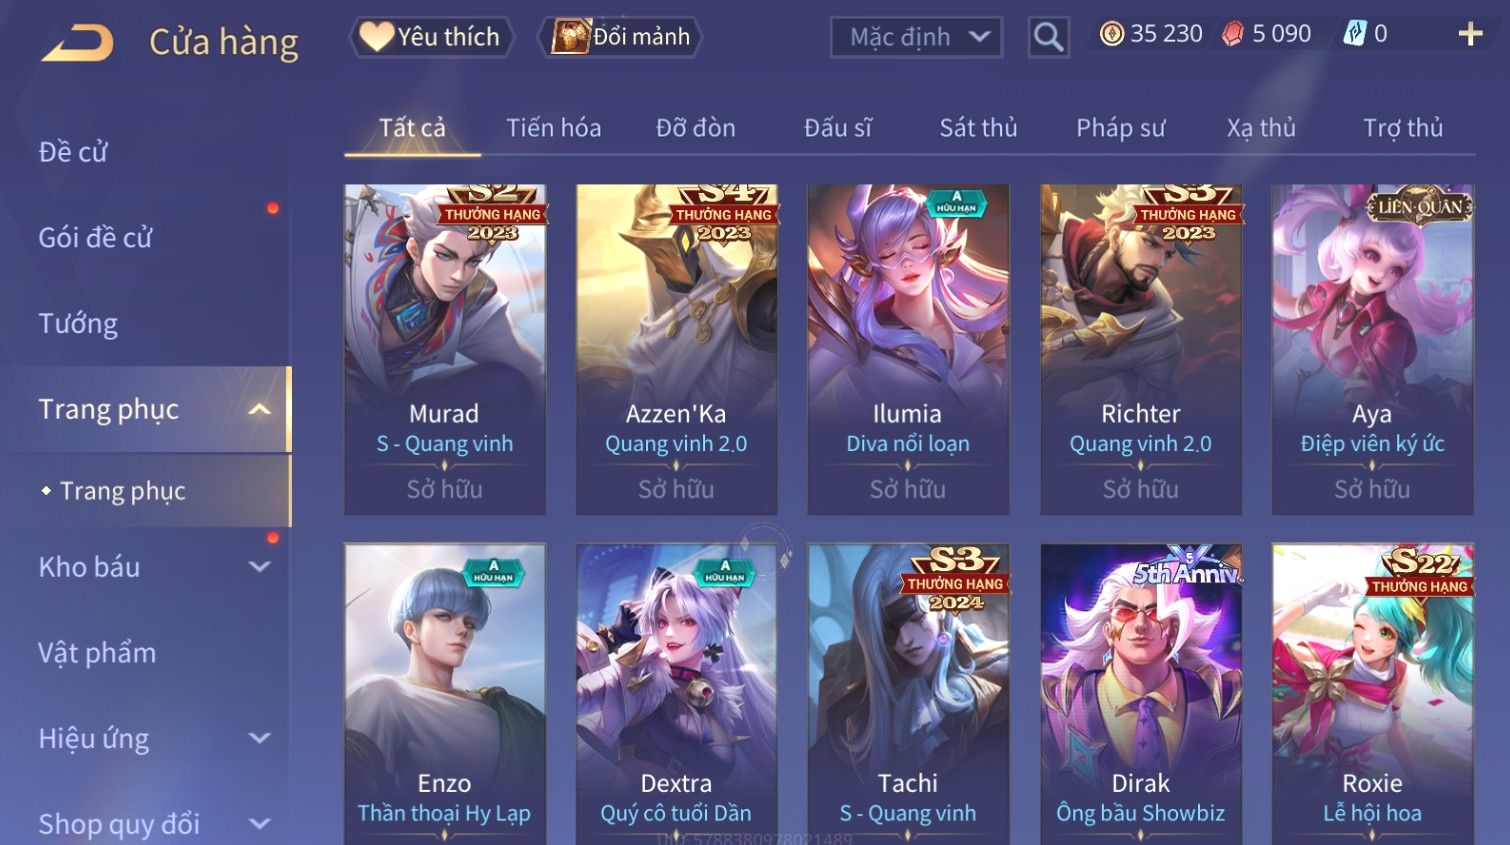Open Yêu thích favorites heart button
Viewport: 1510px width, 845px height.
[x=431, y=37]
